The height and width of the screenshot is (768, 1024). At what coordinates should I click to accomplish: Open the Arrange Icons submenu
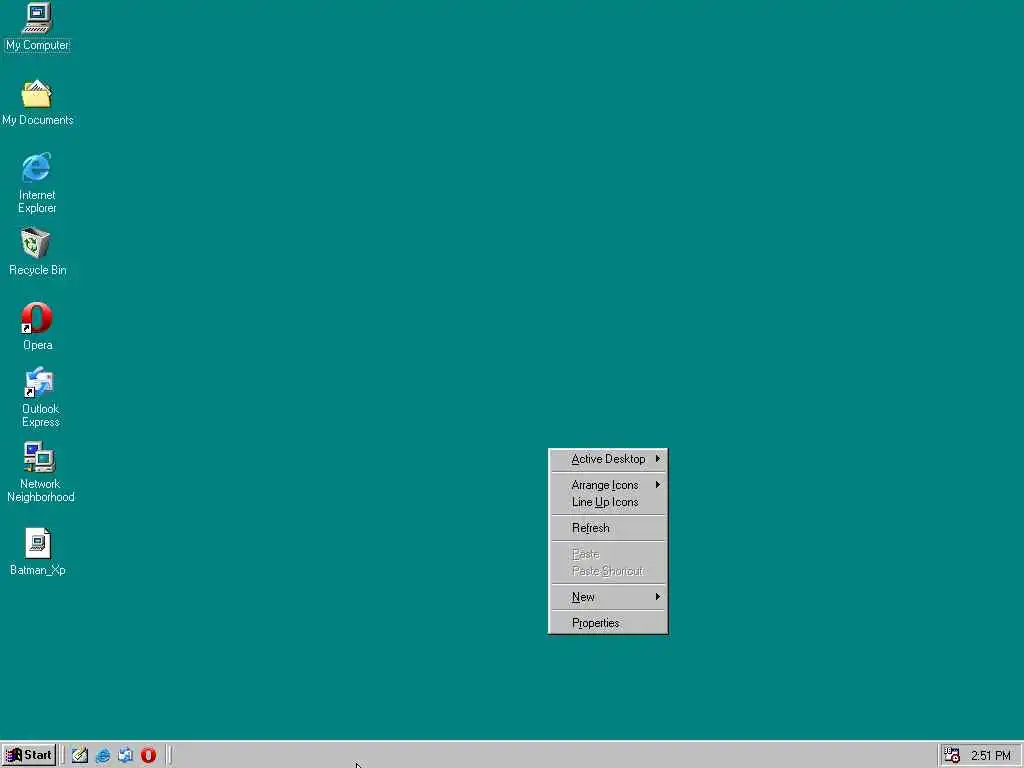pos(608,485)
